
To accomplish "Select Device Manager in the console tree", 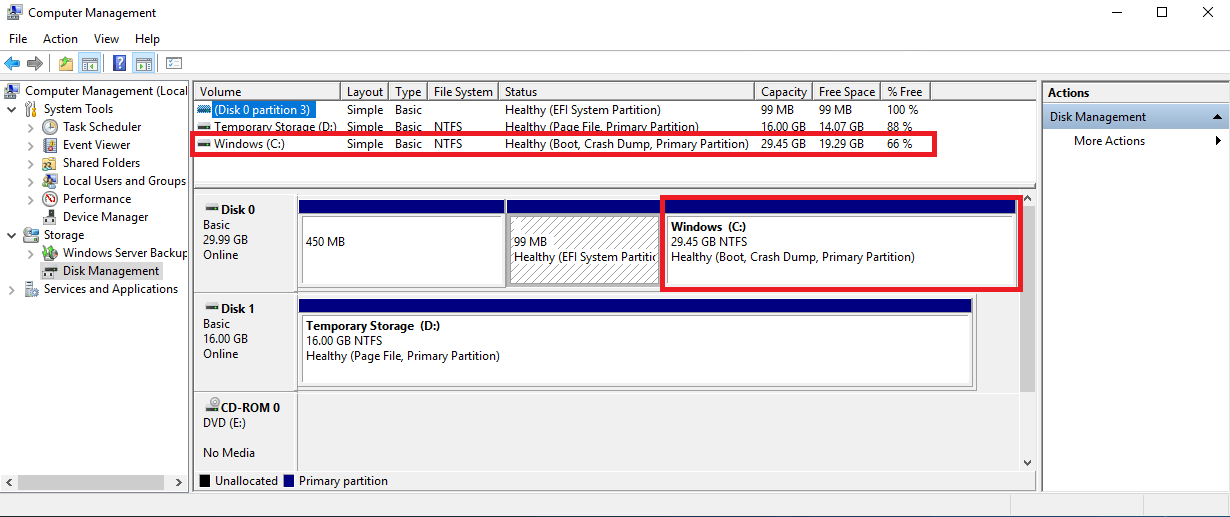I will pyautogui.click(x=105, y=217).
